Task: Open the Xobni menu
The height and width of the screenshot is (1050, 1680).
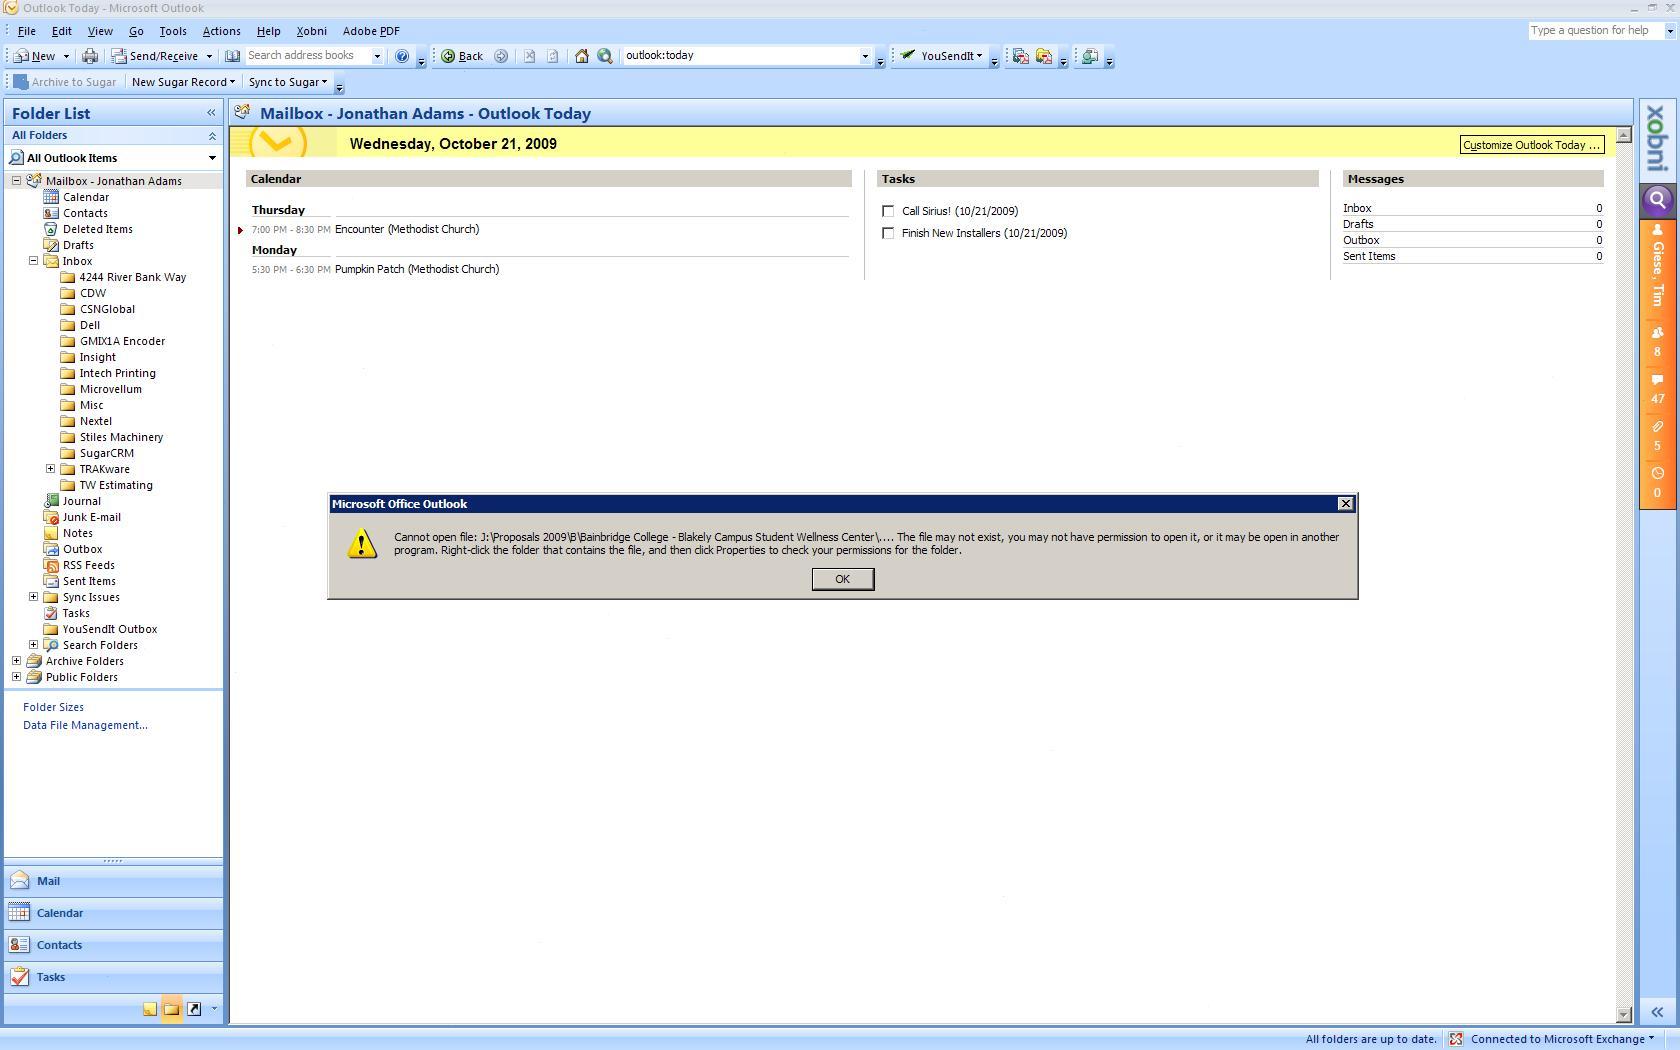Action: coord(311,31)
